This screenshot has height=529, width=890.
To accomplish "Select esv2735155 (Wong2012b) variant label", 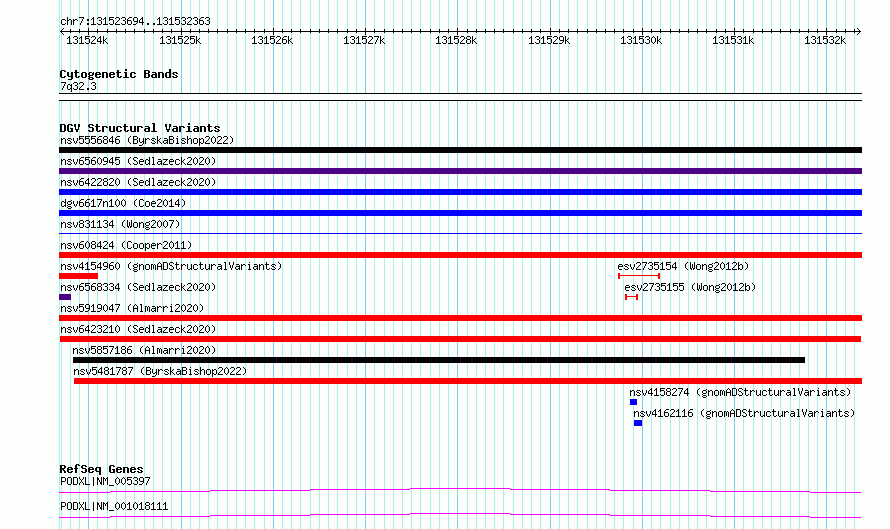I will tap(690, 287).
